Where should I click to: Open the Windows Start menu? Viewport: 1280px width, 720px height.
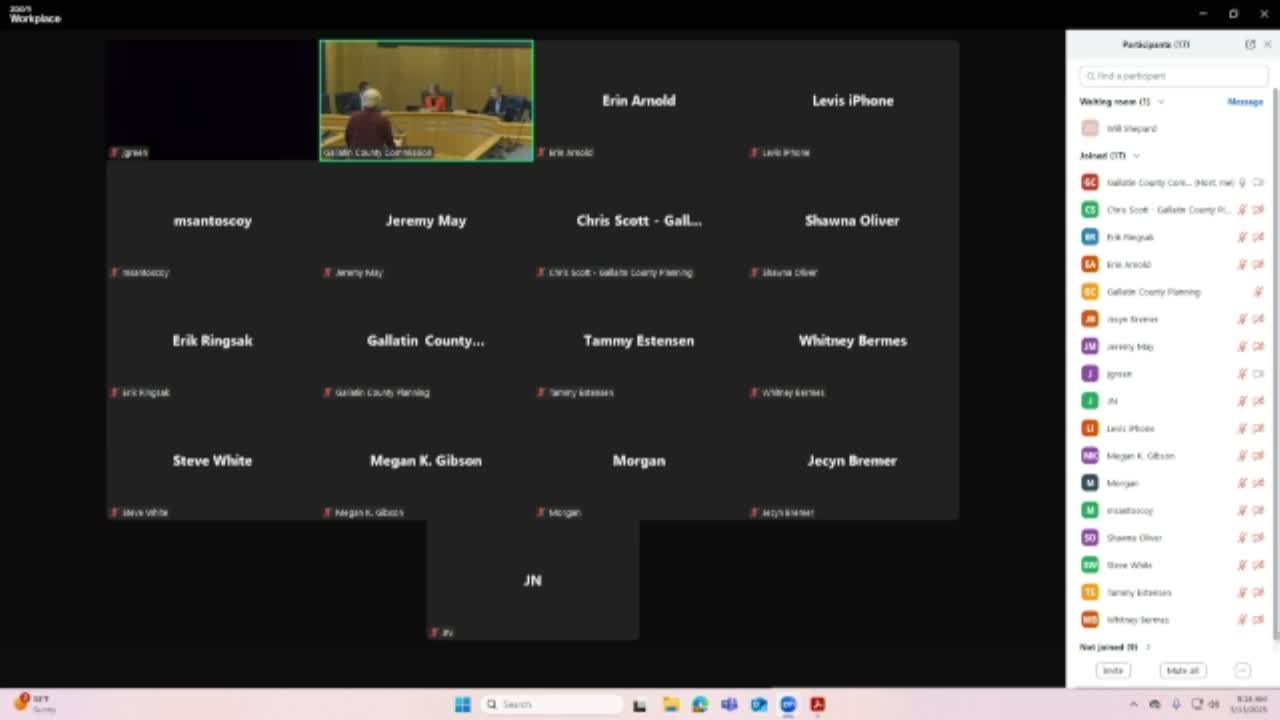[x=462, y=704]
